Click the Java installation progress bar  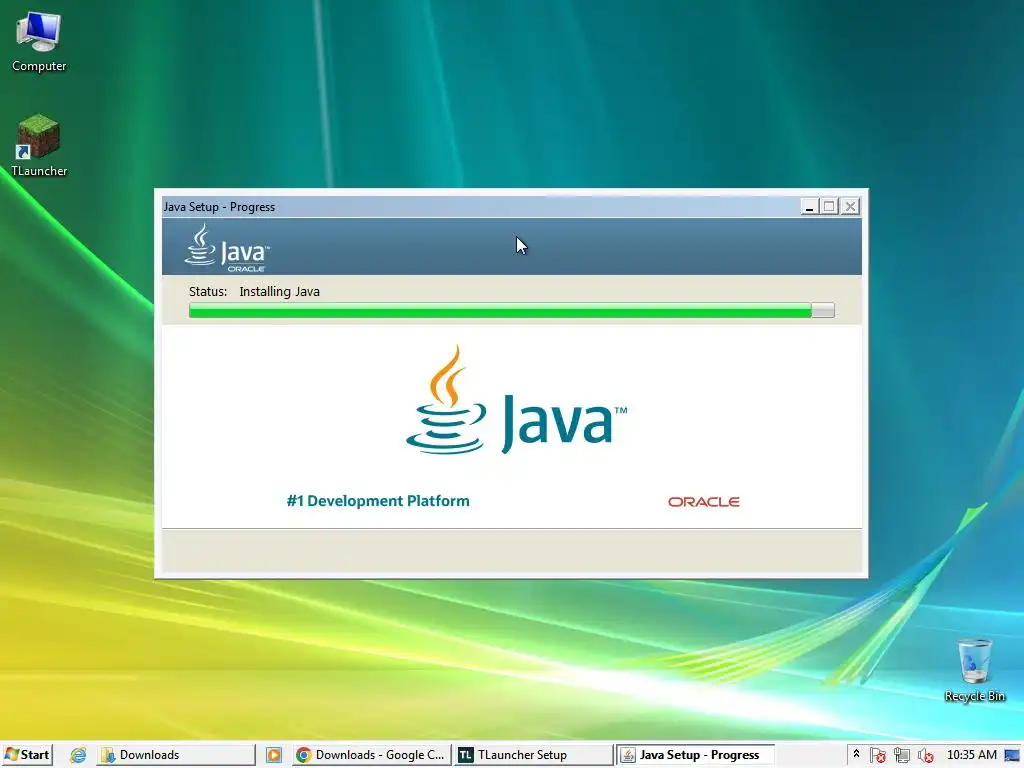click(511, 311)
